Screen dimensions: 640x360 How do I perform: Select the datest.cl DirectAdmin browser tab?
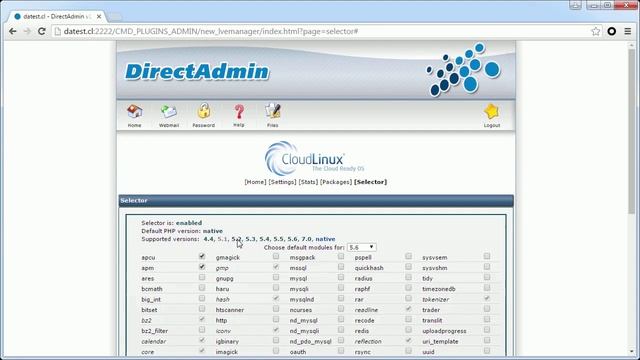pyautogui.click(x=57, y=17)
